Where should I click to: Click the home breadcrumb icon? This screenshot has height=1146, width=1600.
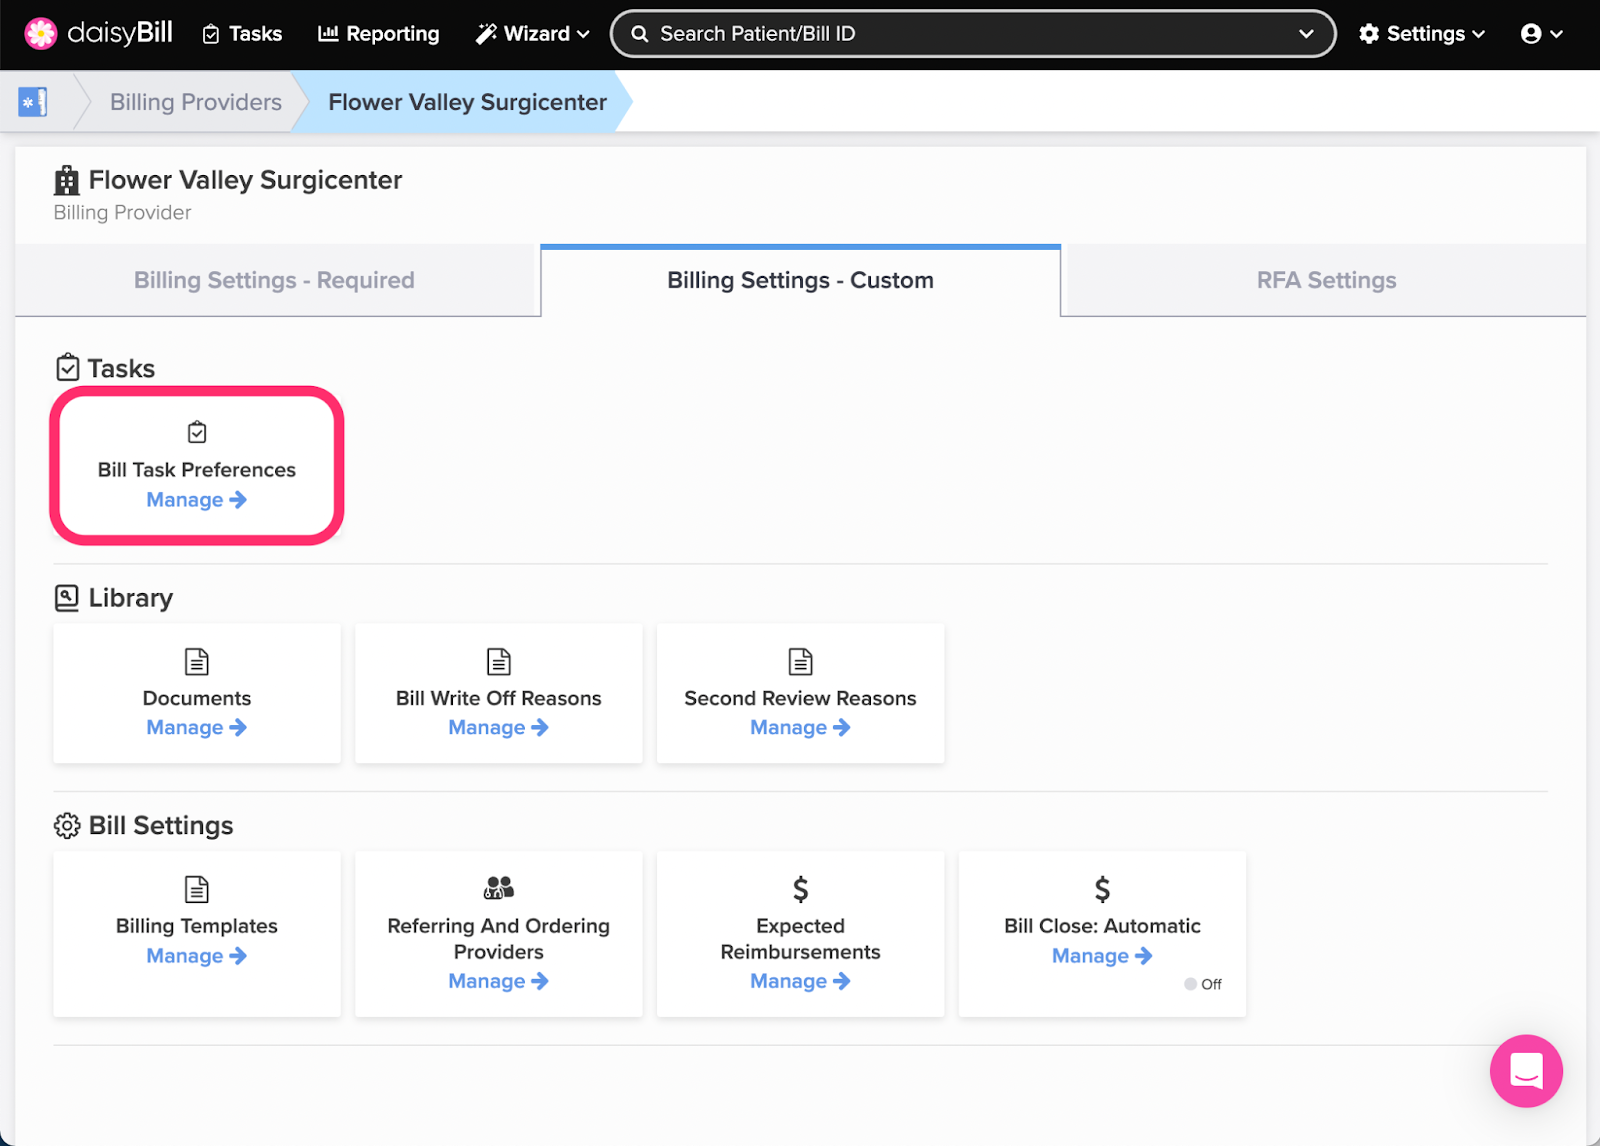(33, 102)
